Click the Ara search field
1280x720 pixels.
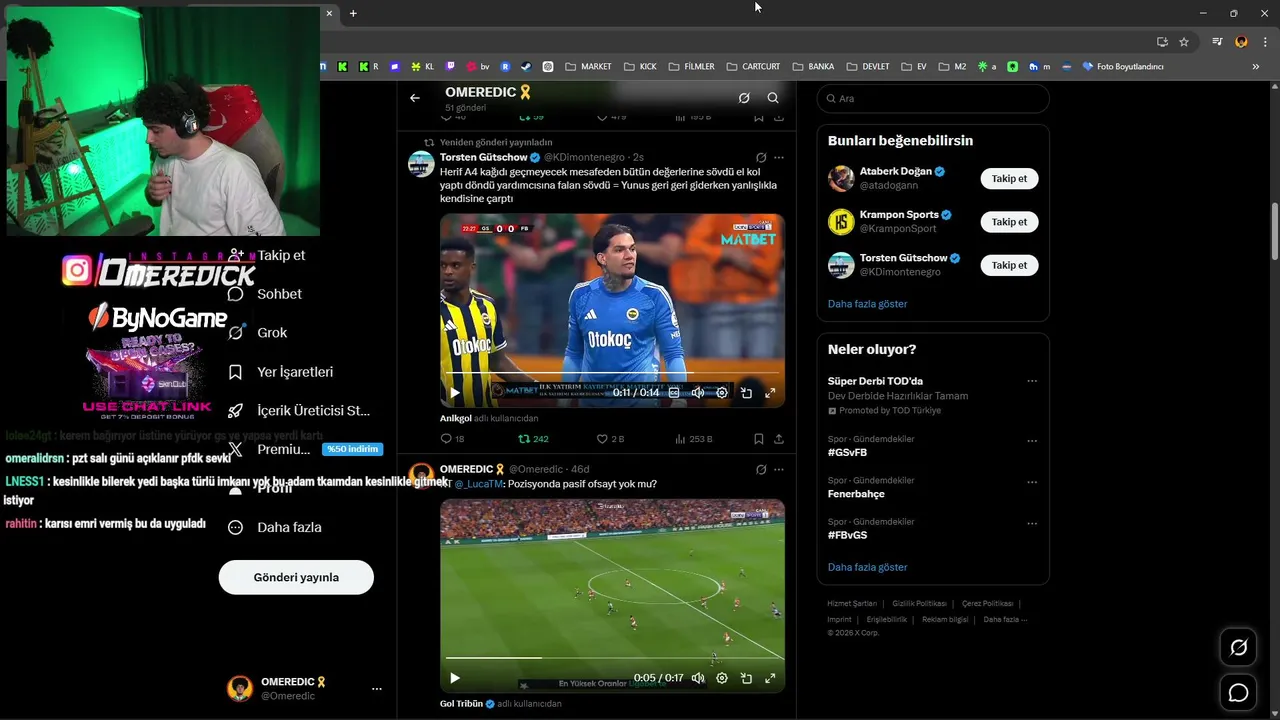point(933,98)
